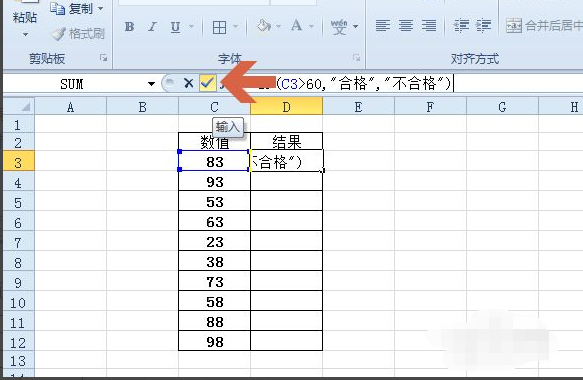
Task: Open the phonetic guide dropdown arrow
Action: 355,26
